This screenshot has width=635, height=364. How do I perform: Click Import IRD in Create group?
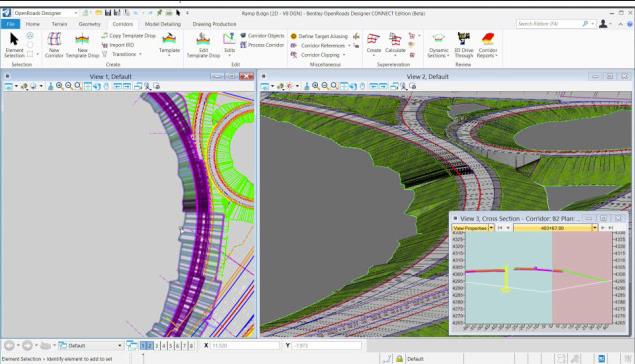point(118,45)
